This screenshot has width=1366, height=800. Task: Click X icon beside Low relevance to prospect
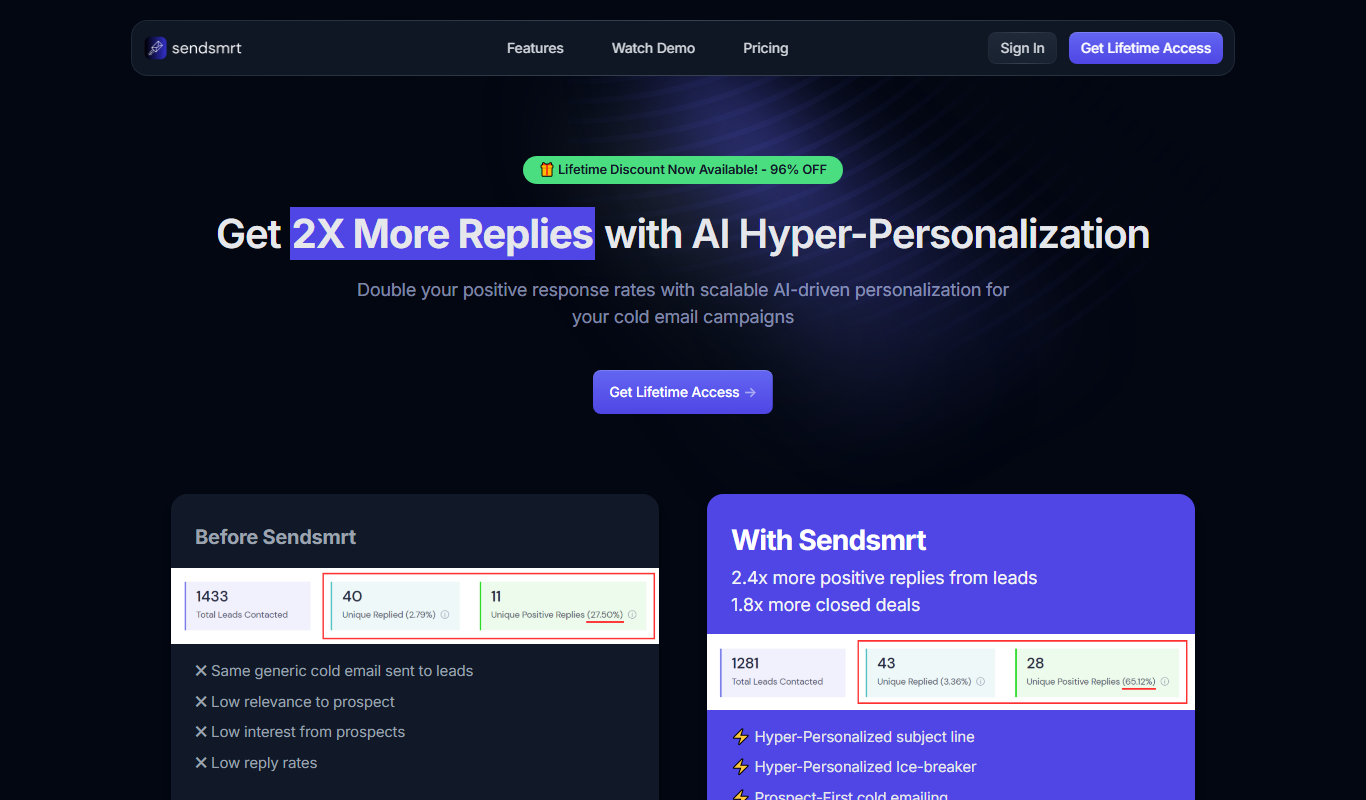click(201, 702)
